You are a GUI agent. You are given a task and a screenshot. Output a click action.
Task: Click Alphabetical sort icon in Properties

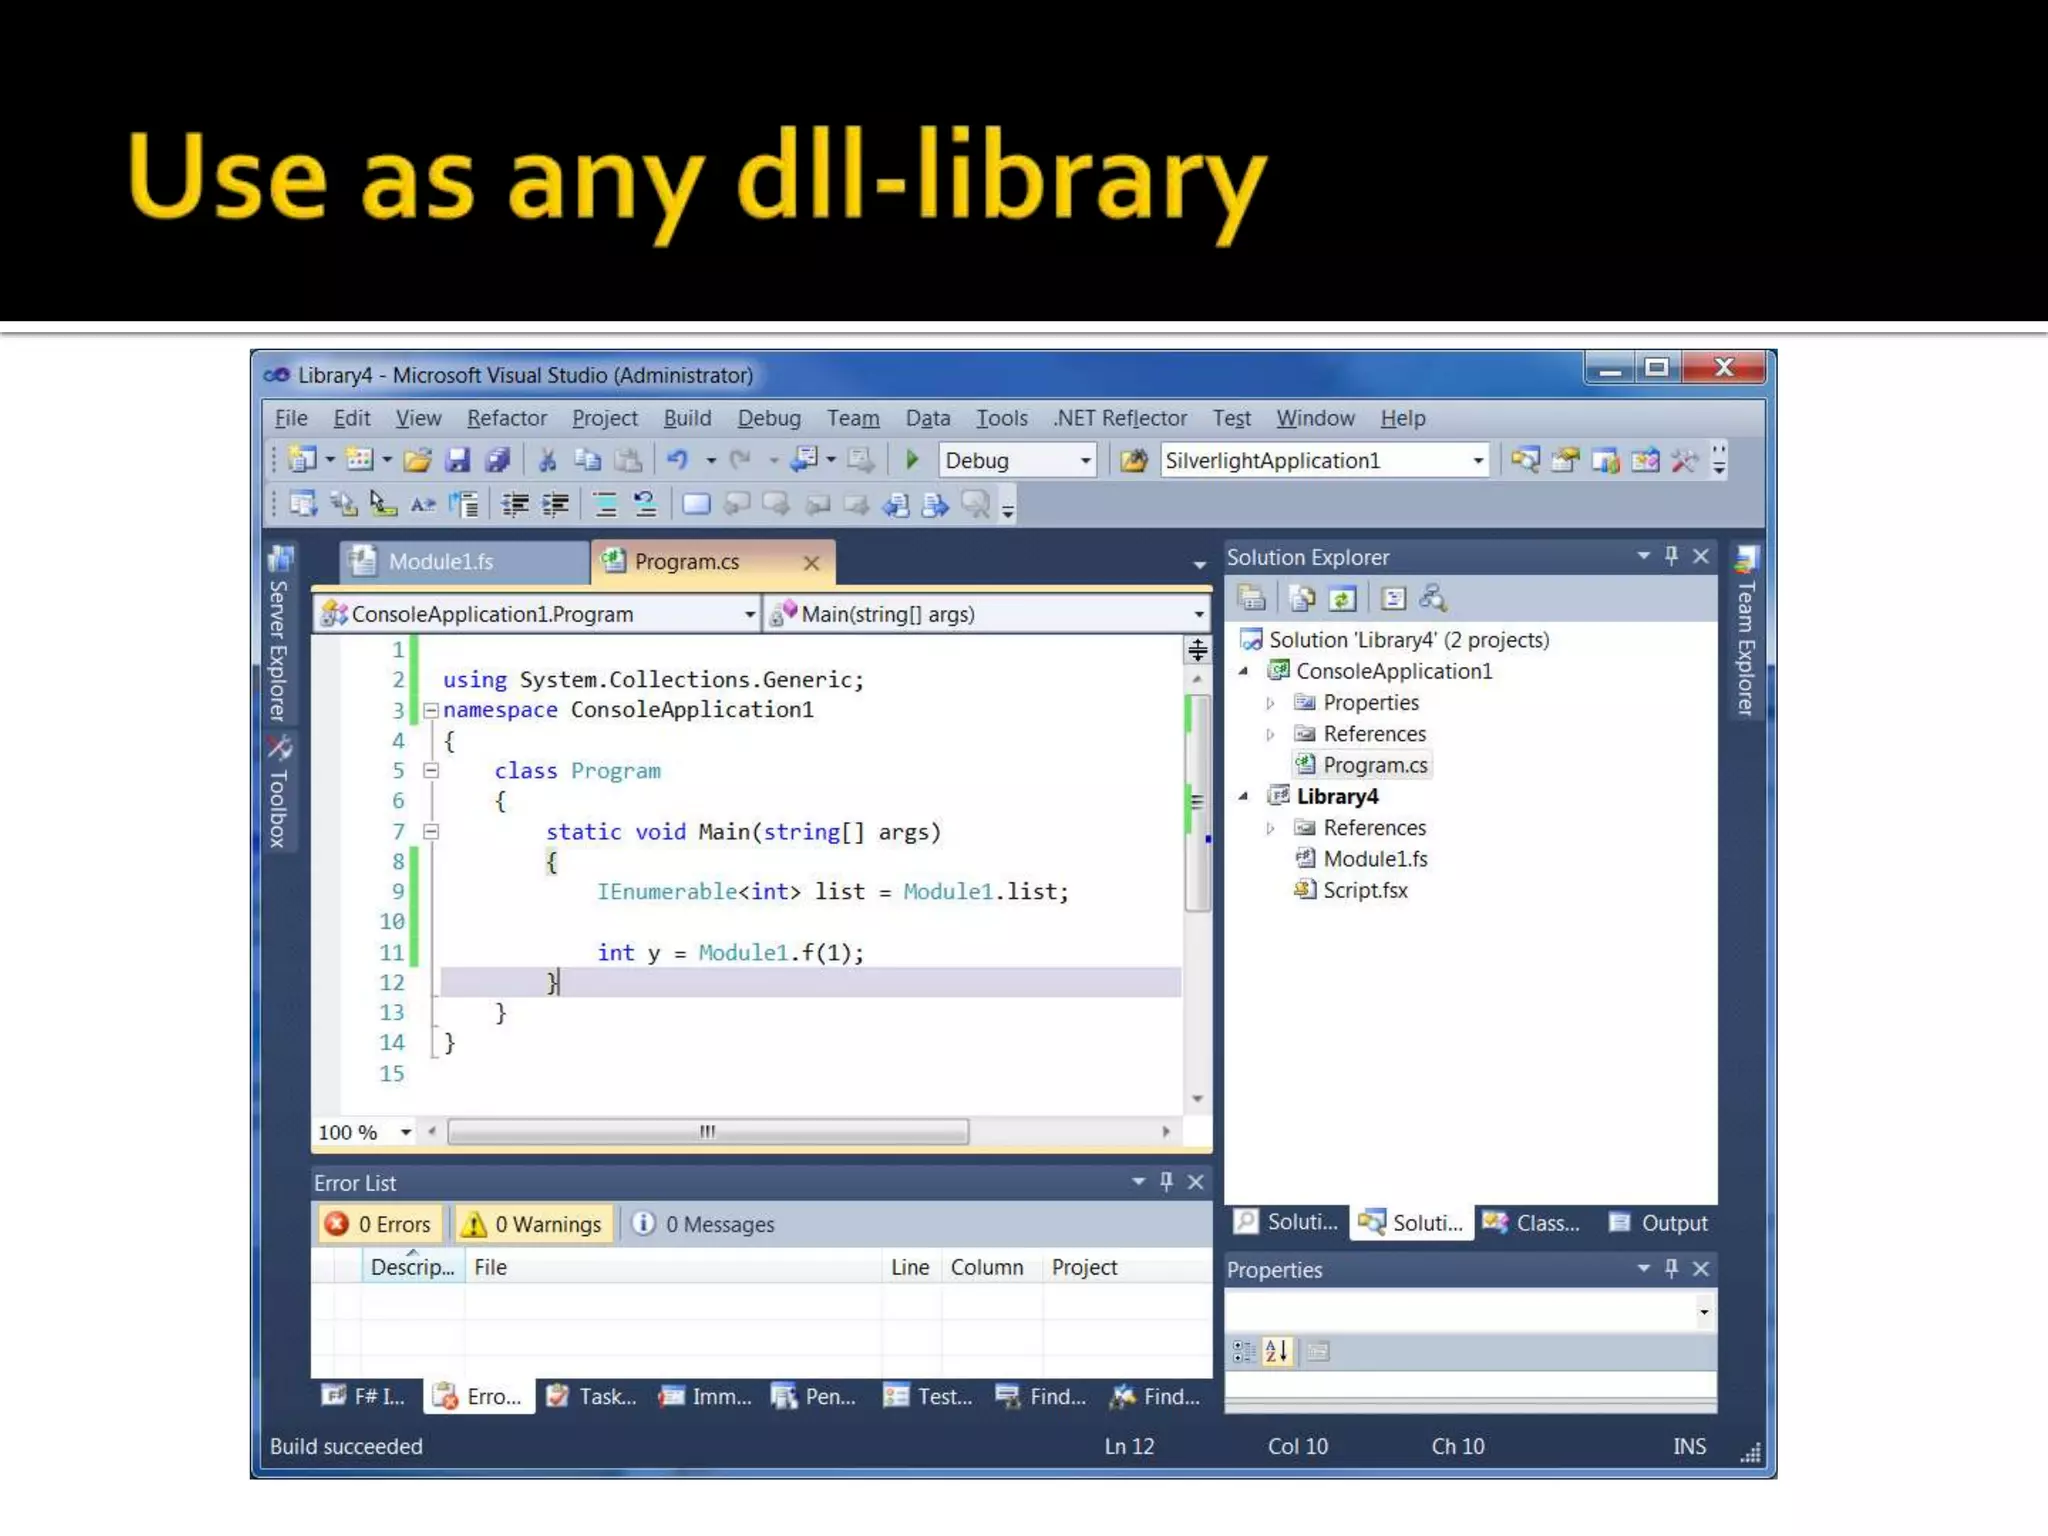tap(1277, 1352)
